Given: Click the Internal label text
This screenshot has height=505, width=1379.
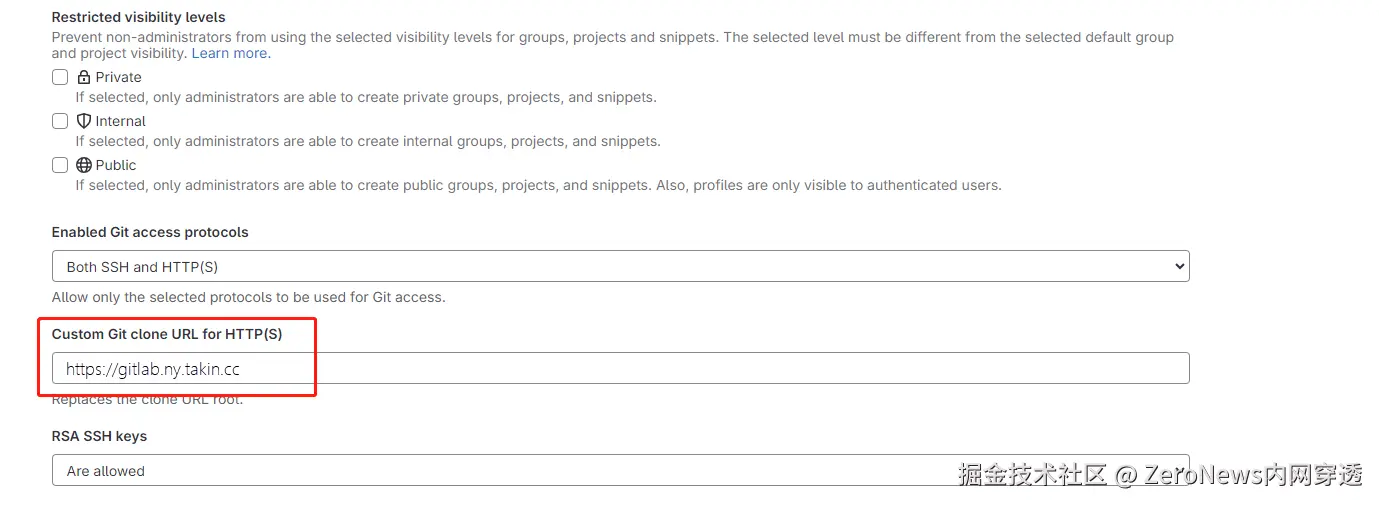Looking at the screenshot, I should pyautogui.click(x=120, y=121).
